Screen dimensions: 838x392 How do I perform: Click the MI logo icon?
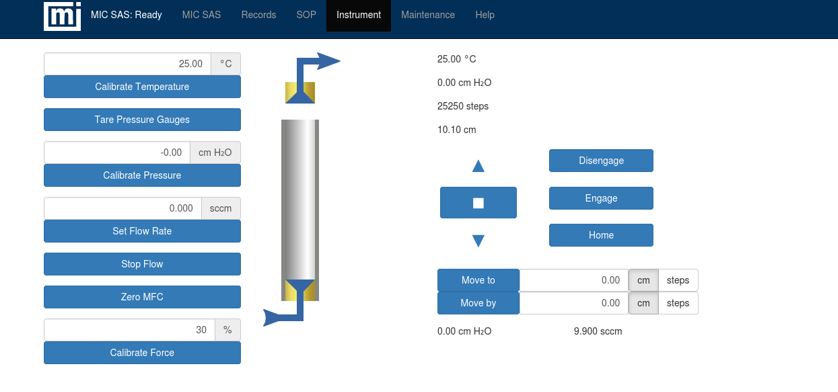[x=63, y=16]
